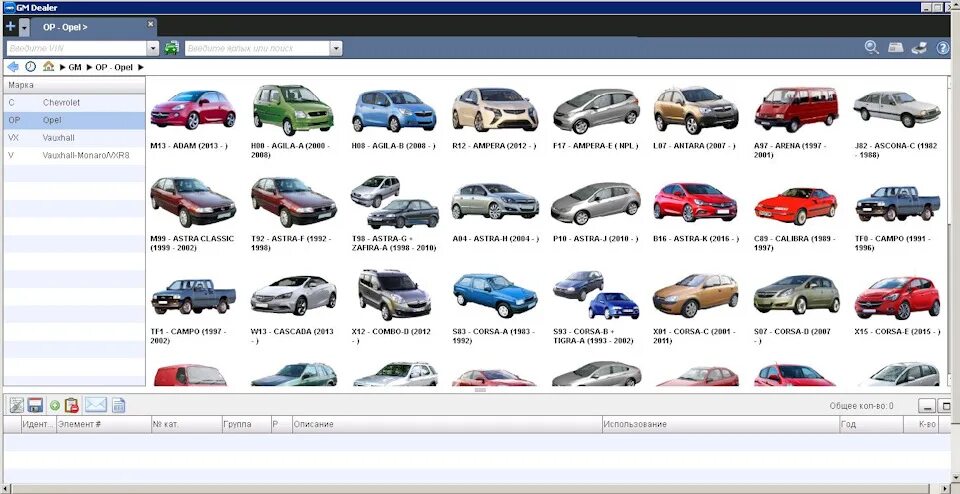Image resolution: width=960 pixels, height=494 pixels.
Task: Click the green add circle icon
Action: pos(54,405)
